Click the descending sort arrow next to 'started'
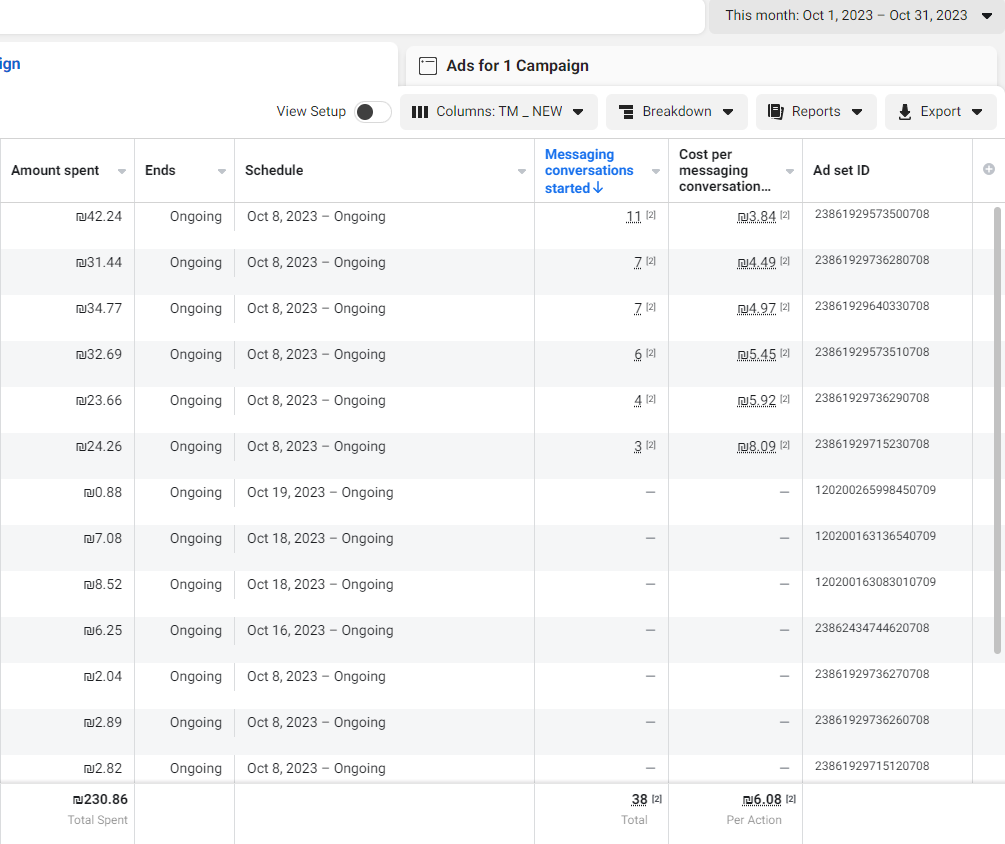The height and width of the screenshot is (844, 1005). click(x=598, y=188)
